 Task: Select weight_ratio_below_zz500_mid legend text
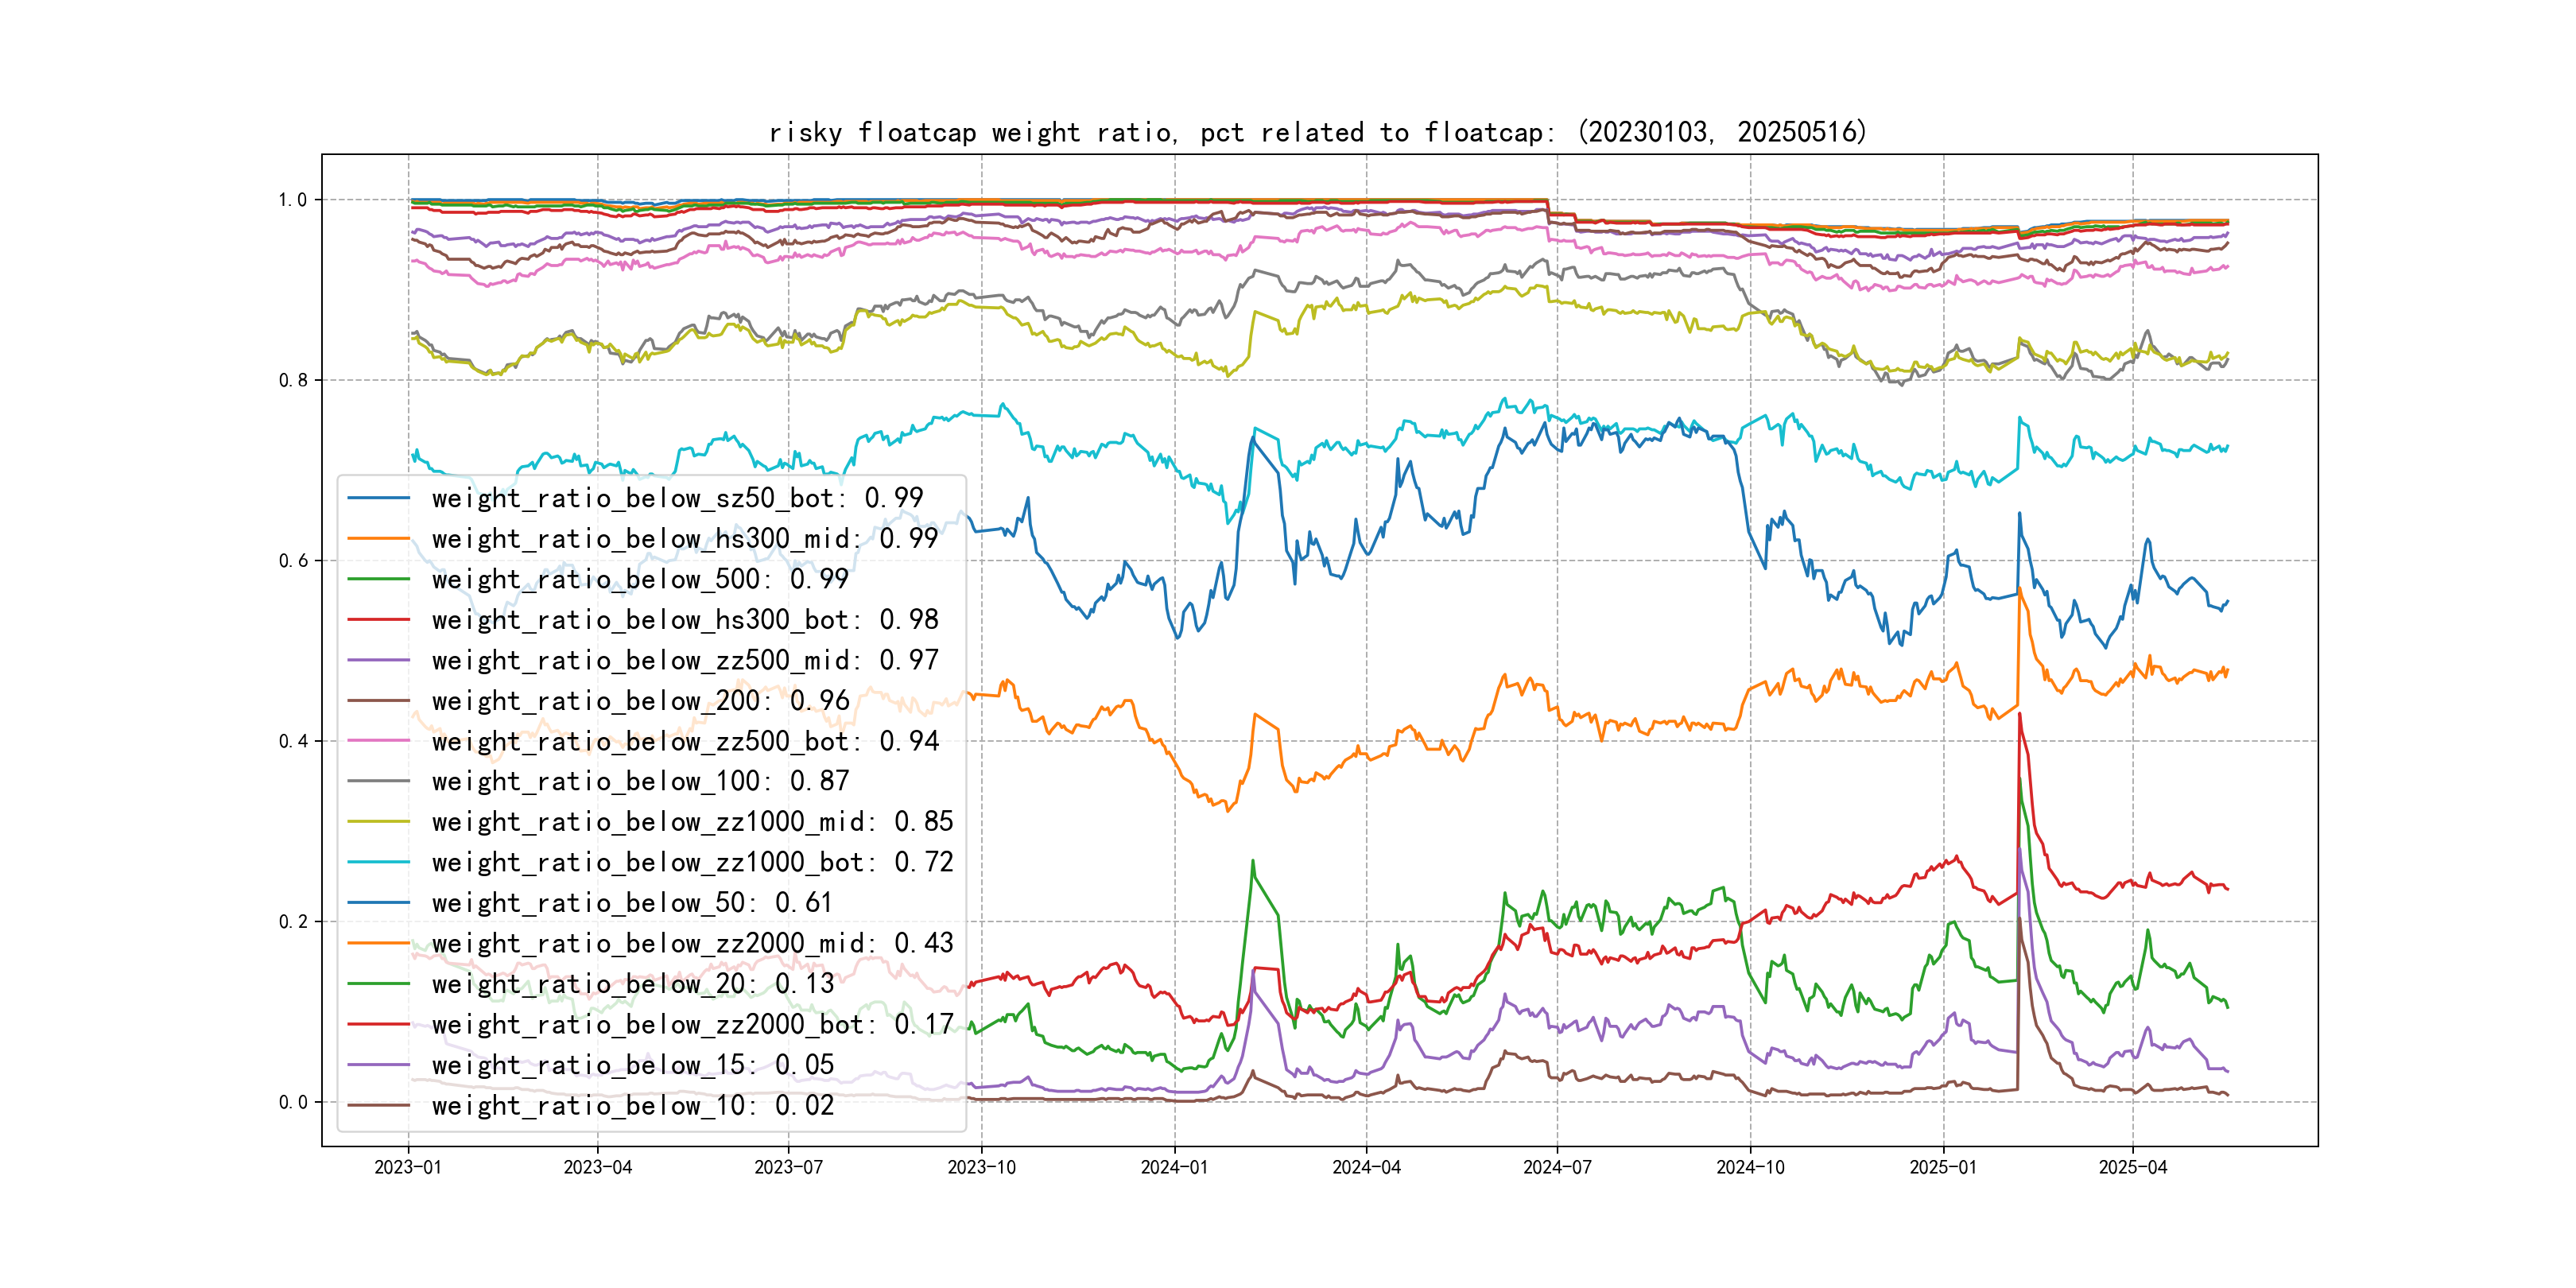[684, 660]
